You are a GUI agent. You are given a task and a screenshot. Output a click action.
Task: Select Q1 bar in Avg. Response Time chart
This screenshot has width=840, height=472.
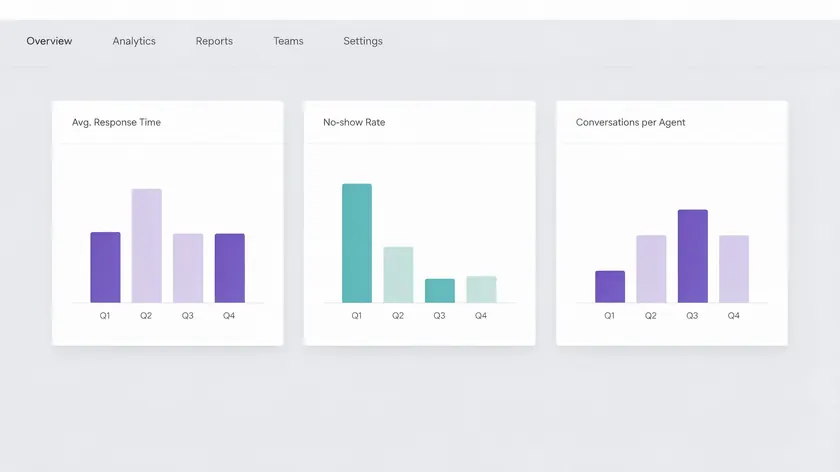(106, 267)
